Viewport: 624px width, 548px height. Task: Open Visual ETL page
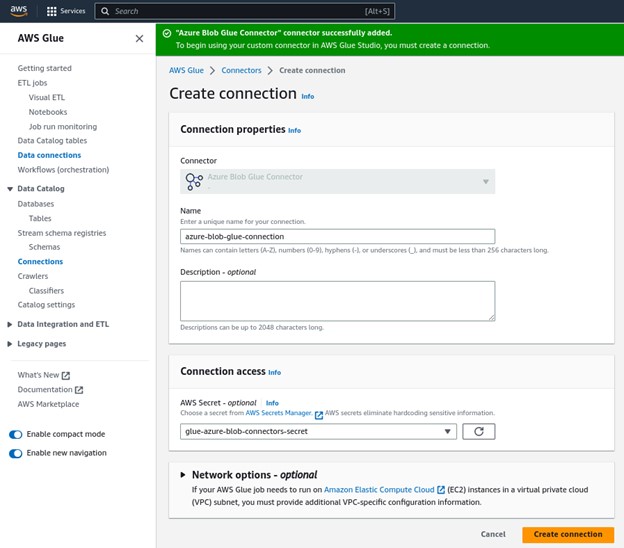(x=47, y=98)
